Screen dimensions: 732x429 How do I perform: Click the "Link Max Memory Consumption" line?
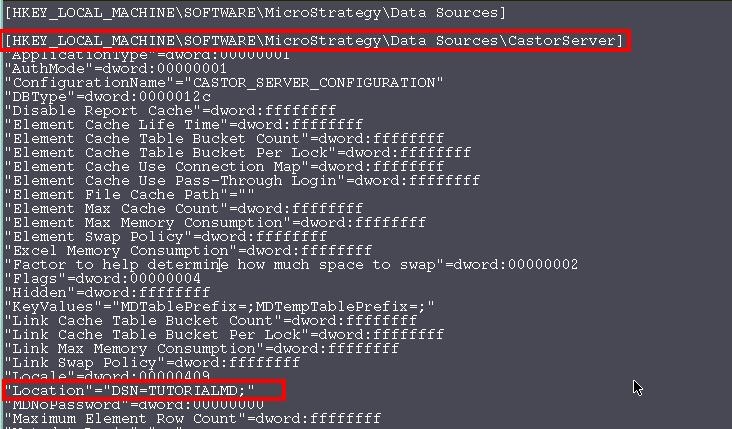pos(202,348)
